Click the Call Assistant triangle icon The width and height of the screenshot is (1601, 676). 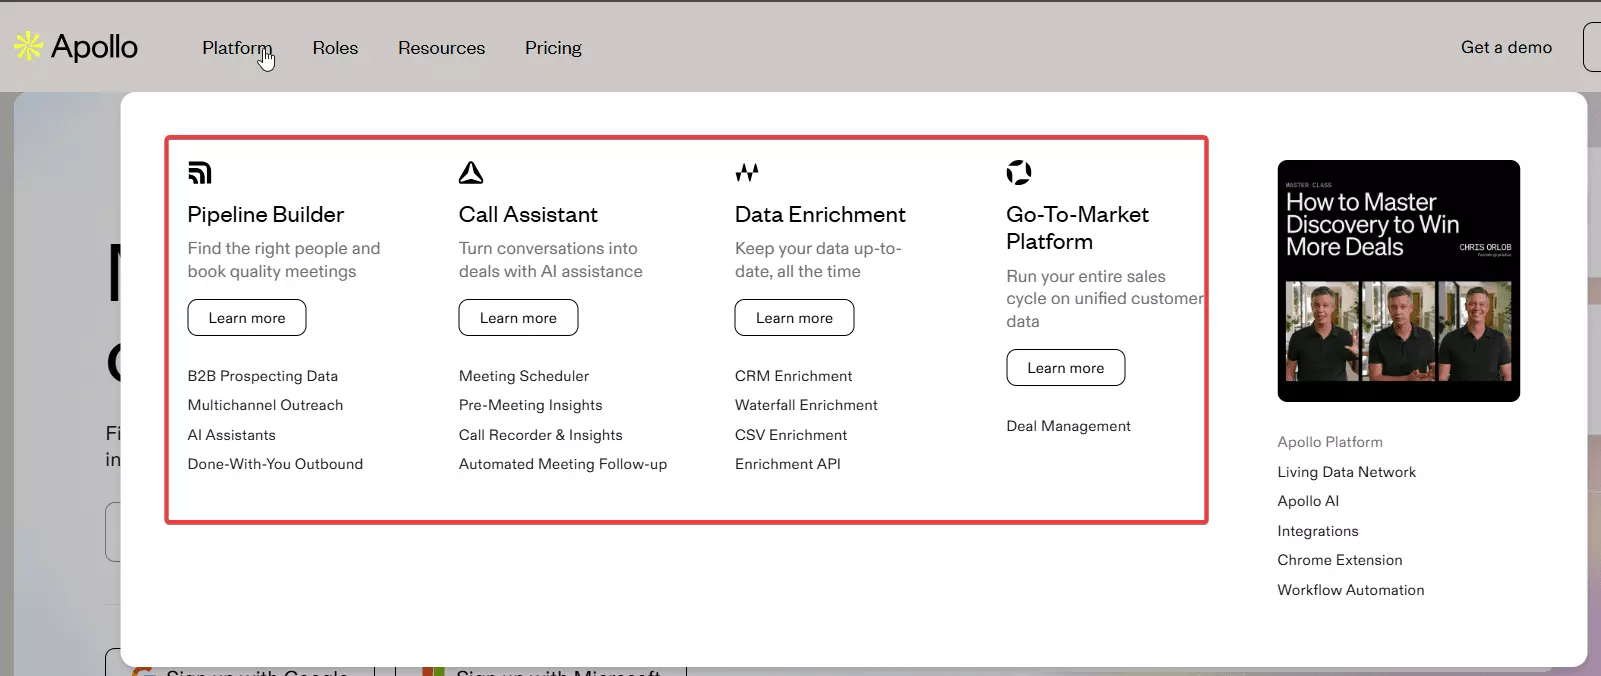[471, 173]
